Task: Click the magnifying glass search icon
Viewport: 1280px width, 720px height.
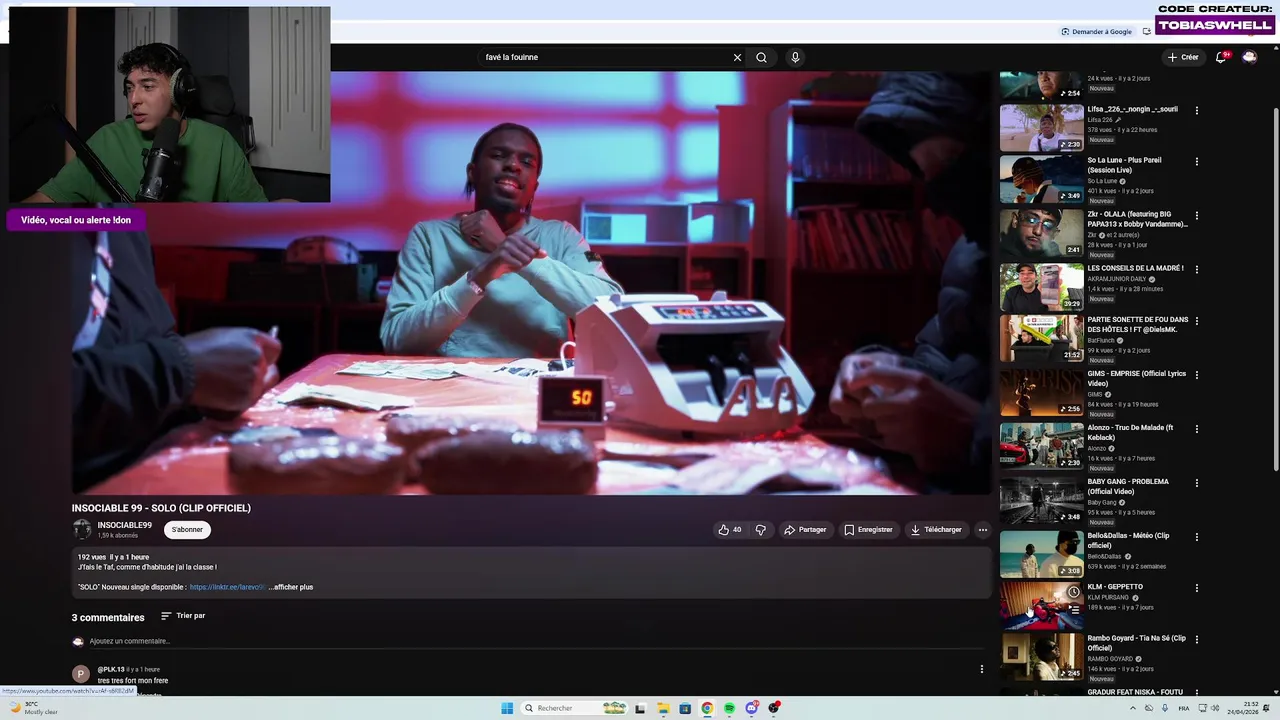Action: [x=761, y=57]
